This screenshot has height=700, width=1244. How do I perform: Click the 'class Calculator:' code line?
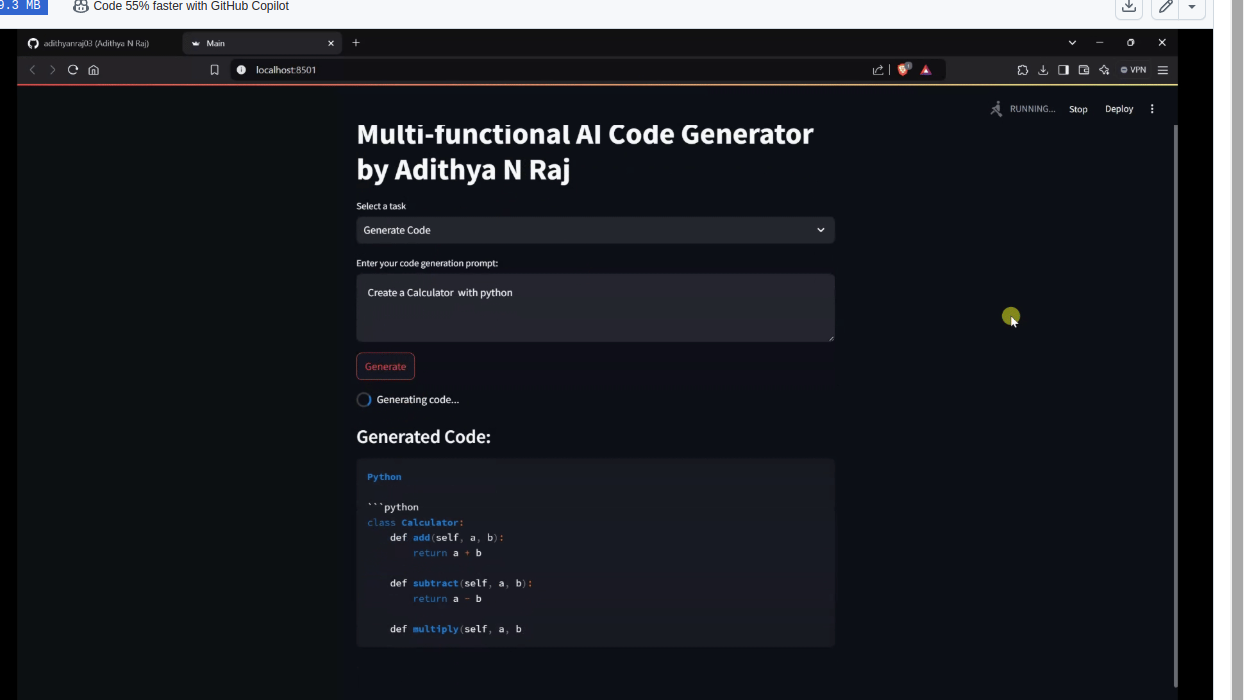pyautogui.click(x=415, y=523)
